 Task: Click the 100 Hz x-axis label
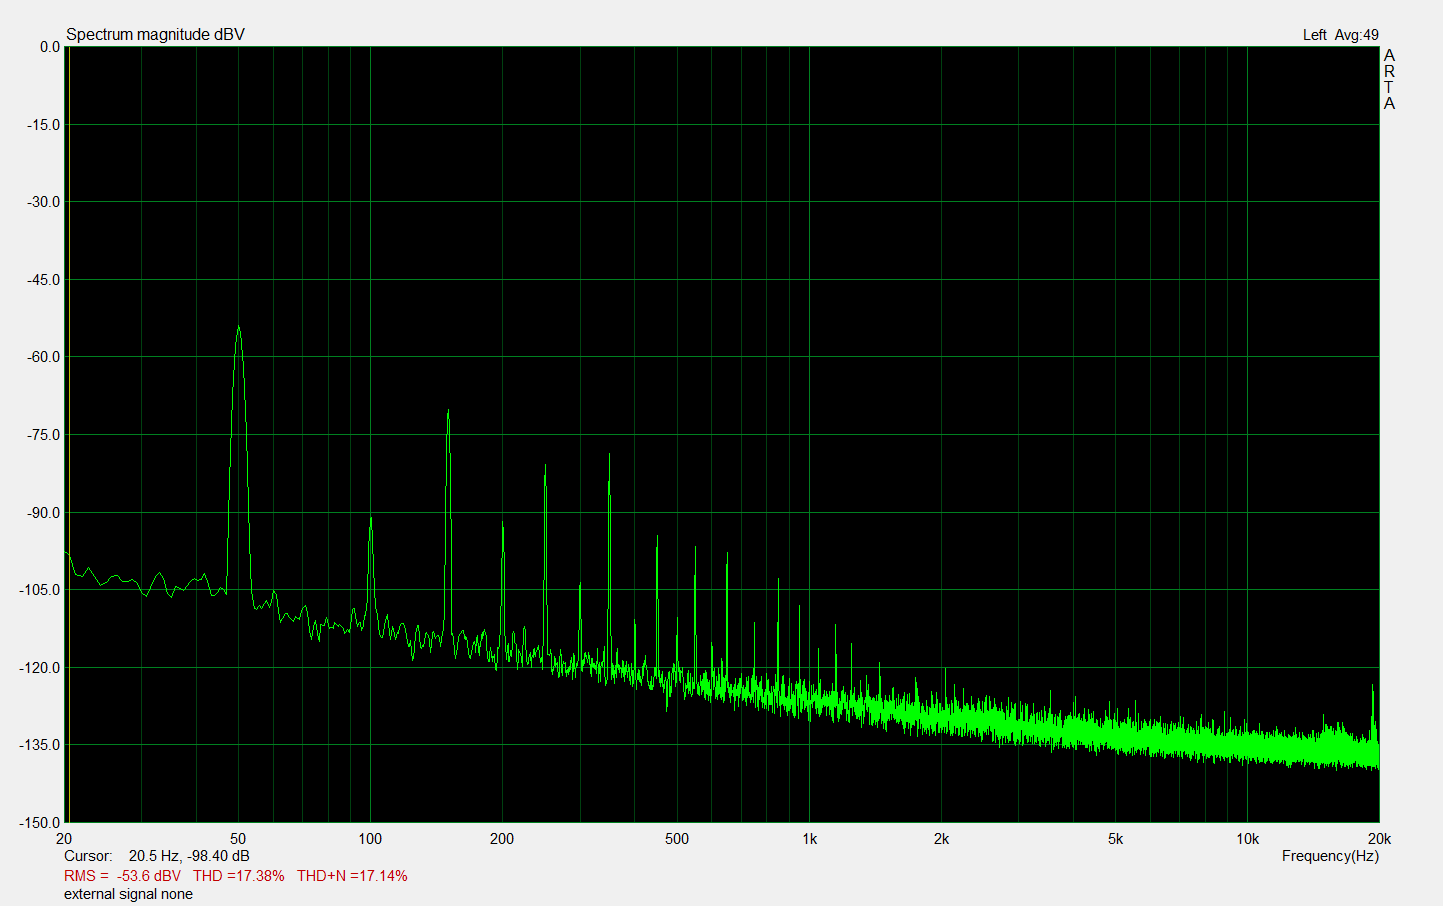point(370,839)
